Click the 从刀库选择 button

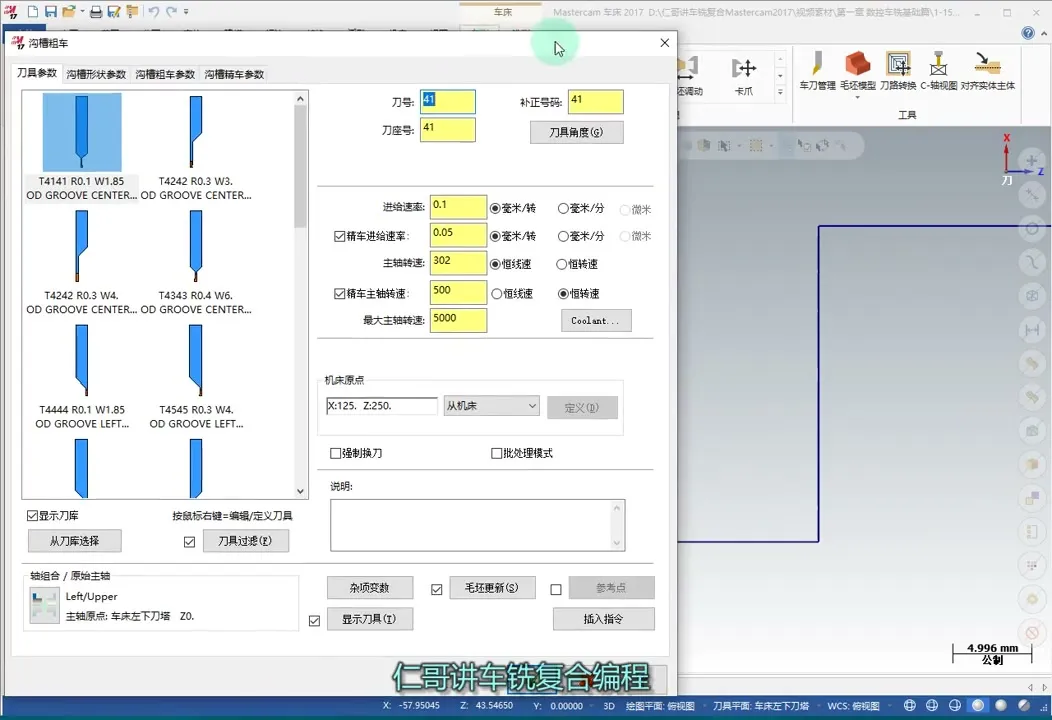coord(73,540)
